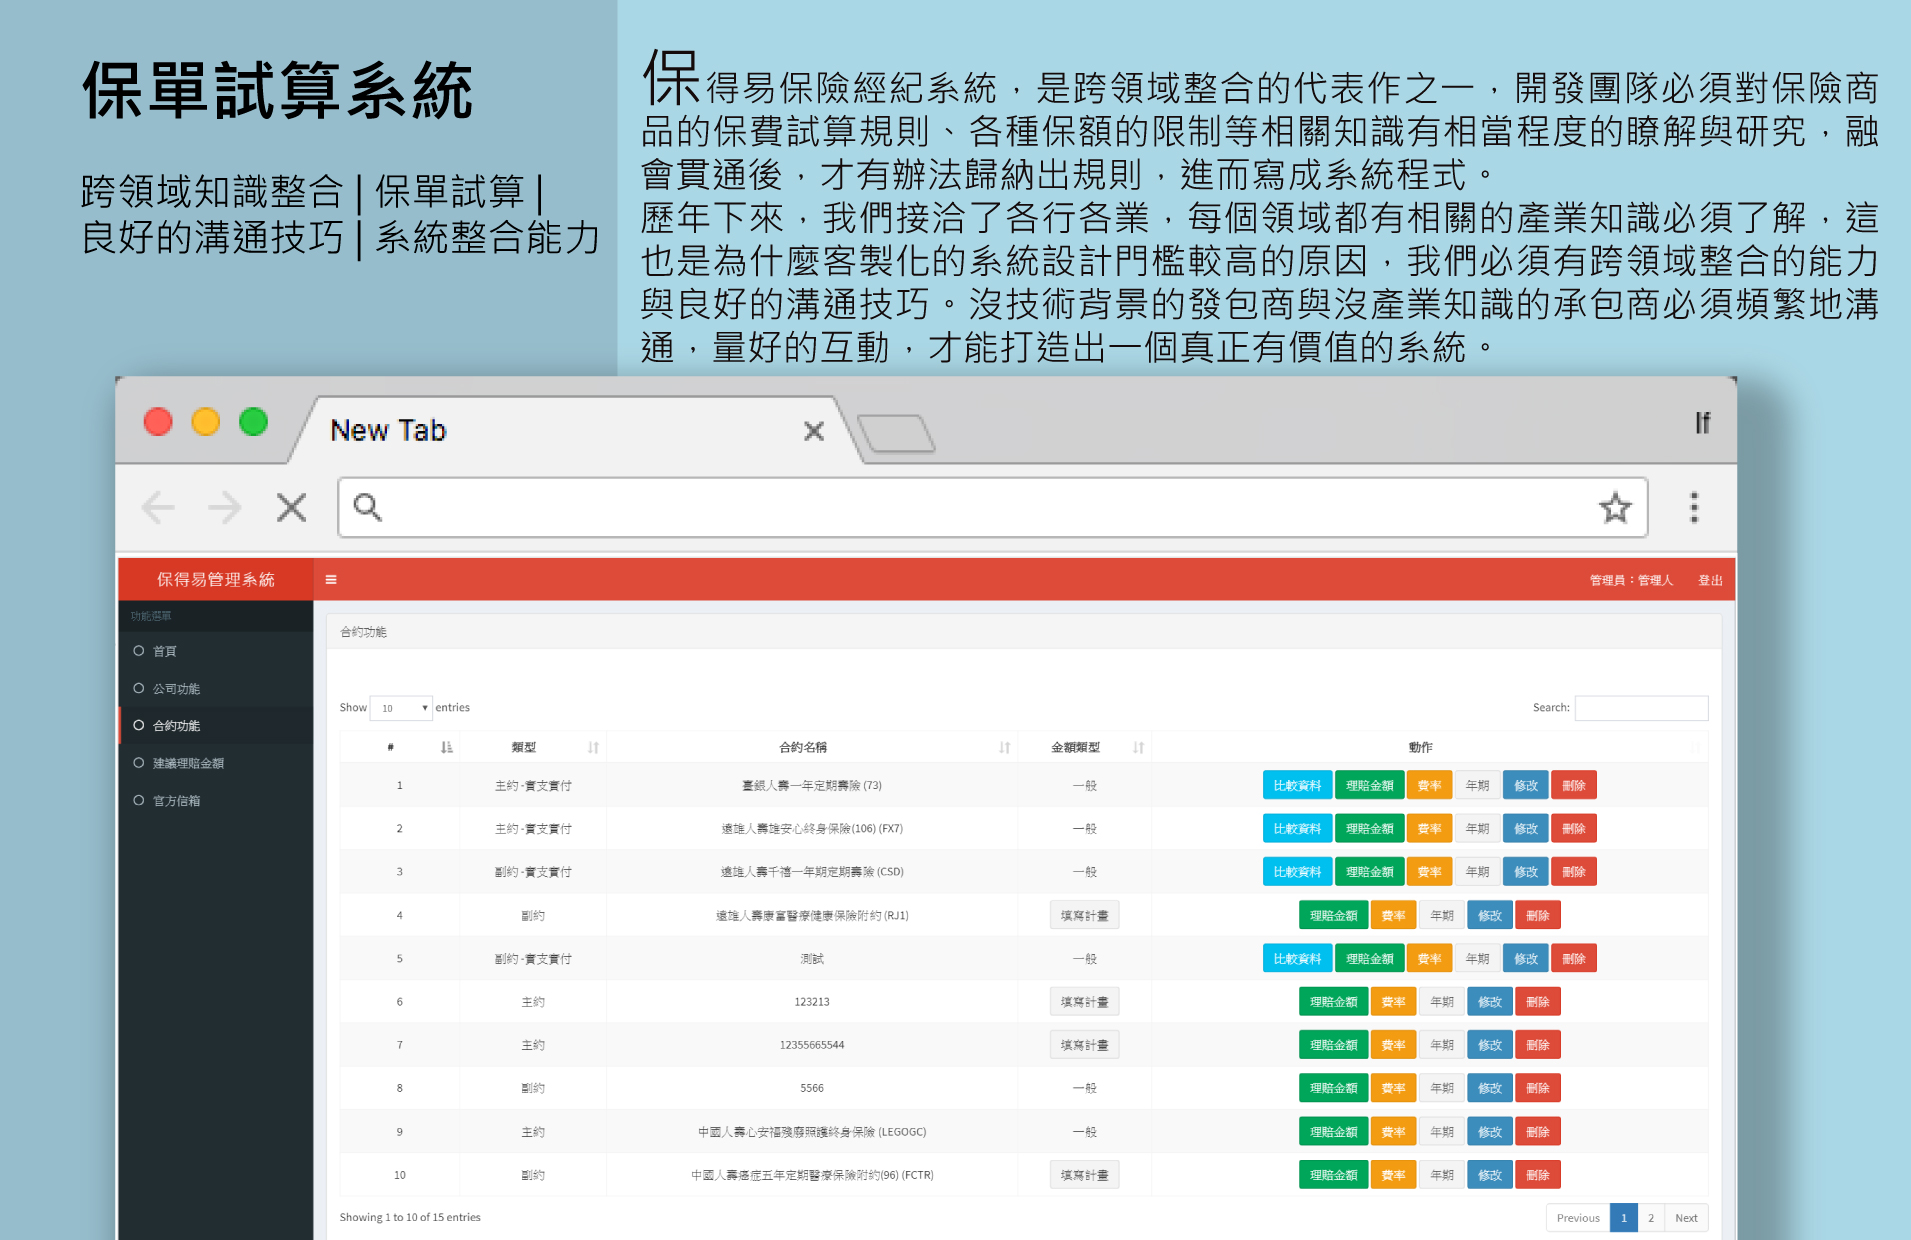Click 填寫計畫 button in row 4
The image size is (1911, 1240).
1084,915
